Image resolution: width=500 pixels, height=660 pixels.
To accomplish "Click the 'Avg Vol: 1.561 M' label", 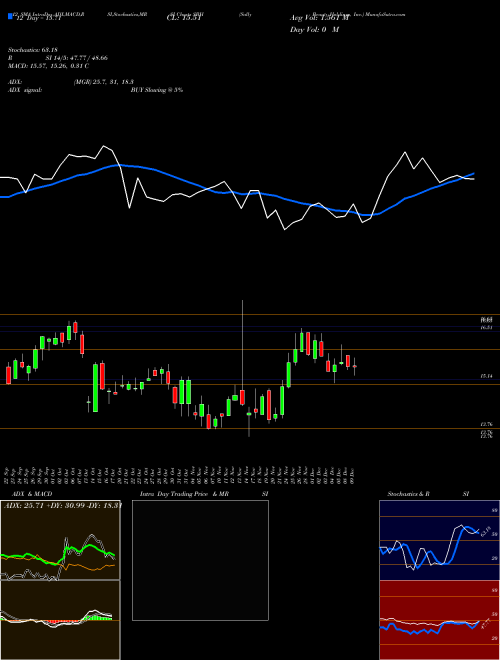I will coord(317,18).
